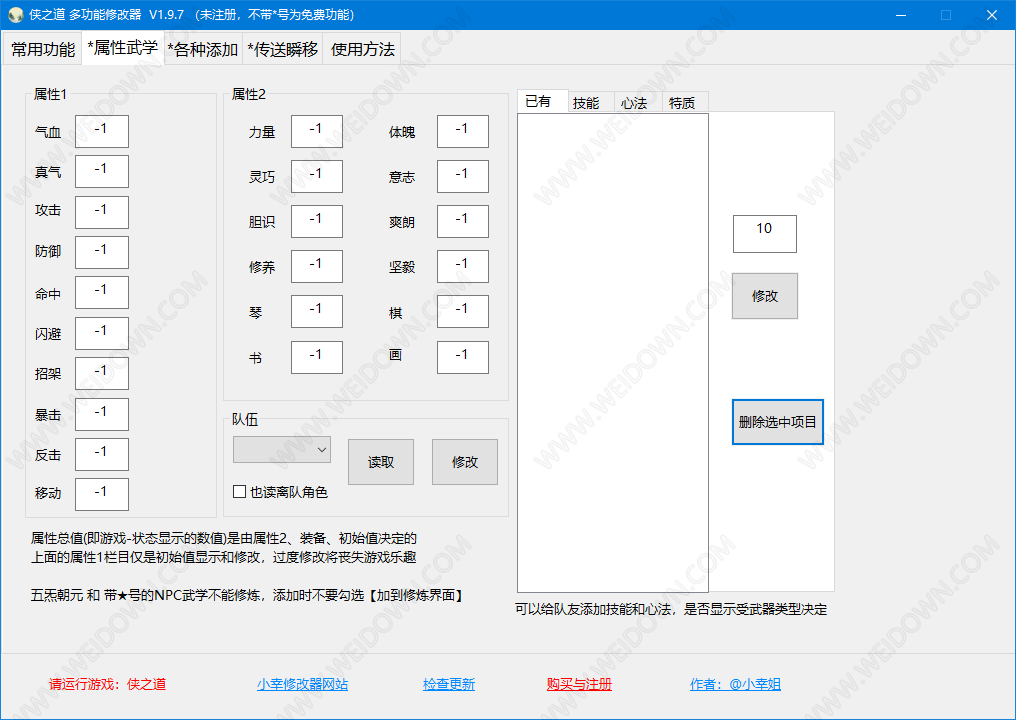Click the 检查更新 link
This screenshot has height=720, width=1016.
(449, 684)
